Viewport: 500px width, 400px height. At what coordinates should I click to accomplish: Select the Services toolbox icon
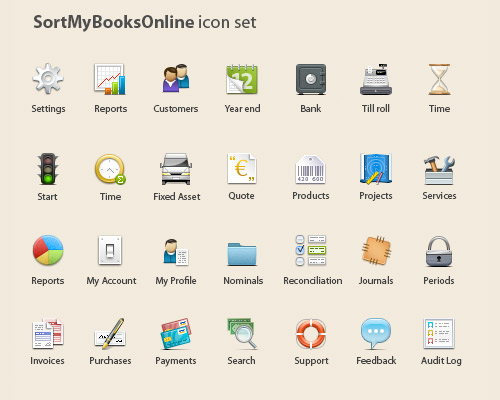click(x=439, y=170)
